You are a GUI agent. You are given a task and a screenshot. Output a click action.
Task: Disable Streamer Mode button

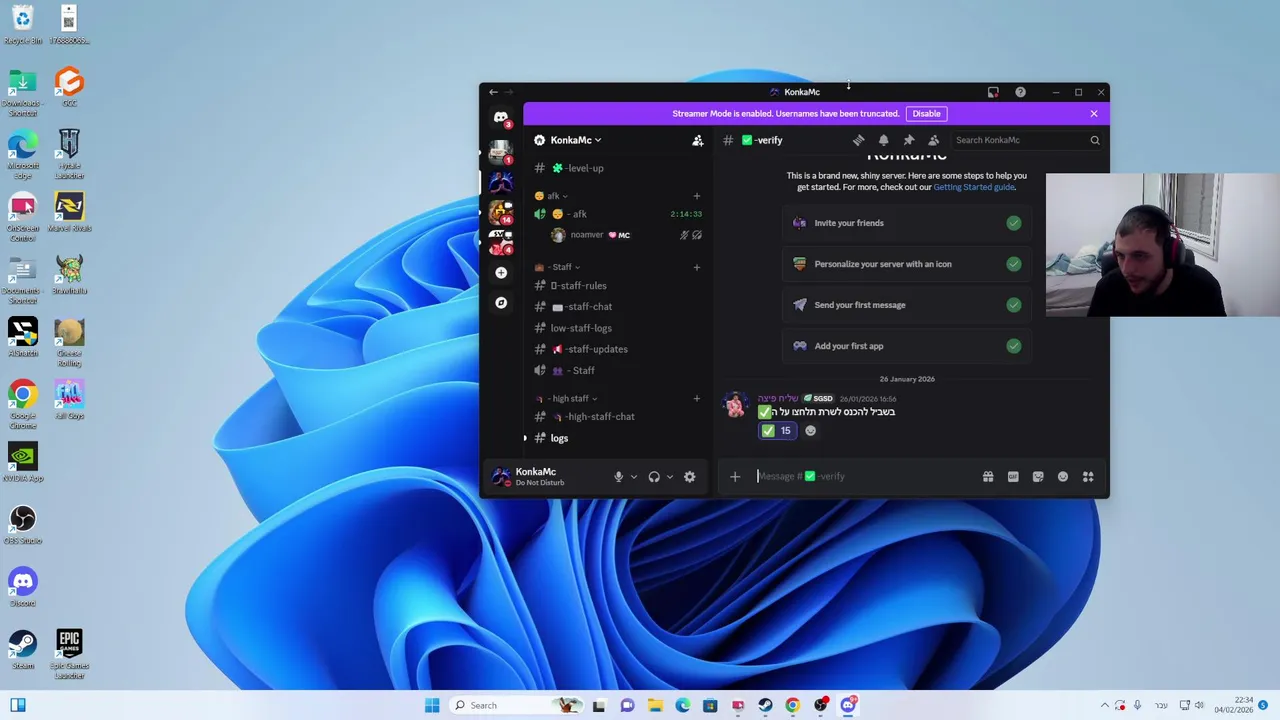[x=926, y=113]
